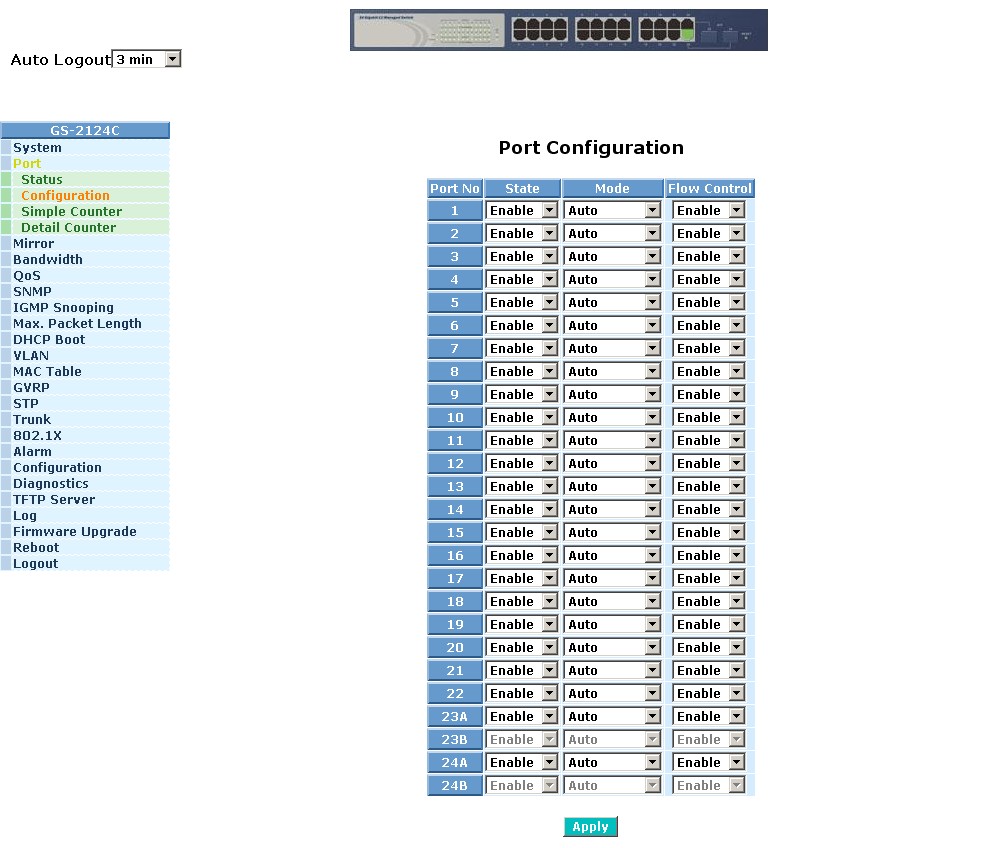Open State dropdown for port 1
Viewport: 1006px width, 848px height.
click(x=522, y=210)
